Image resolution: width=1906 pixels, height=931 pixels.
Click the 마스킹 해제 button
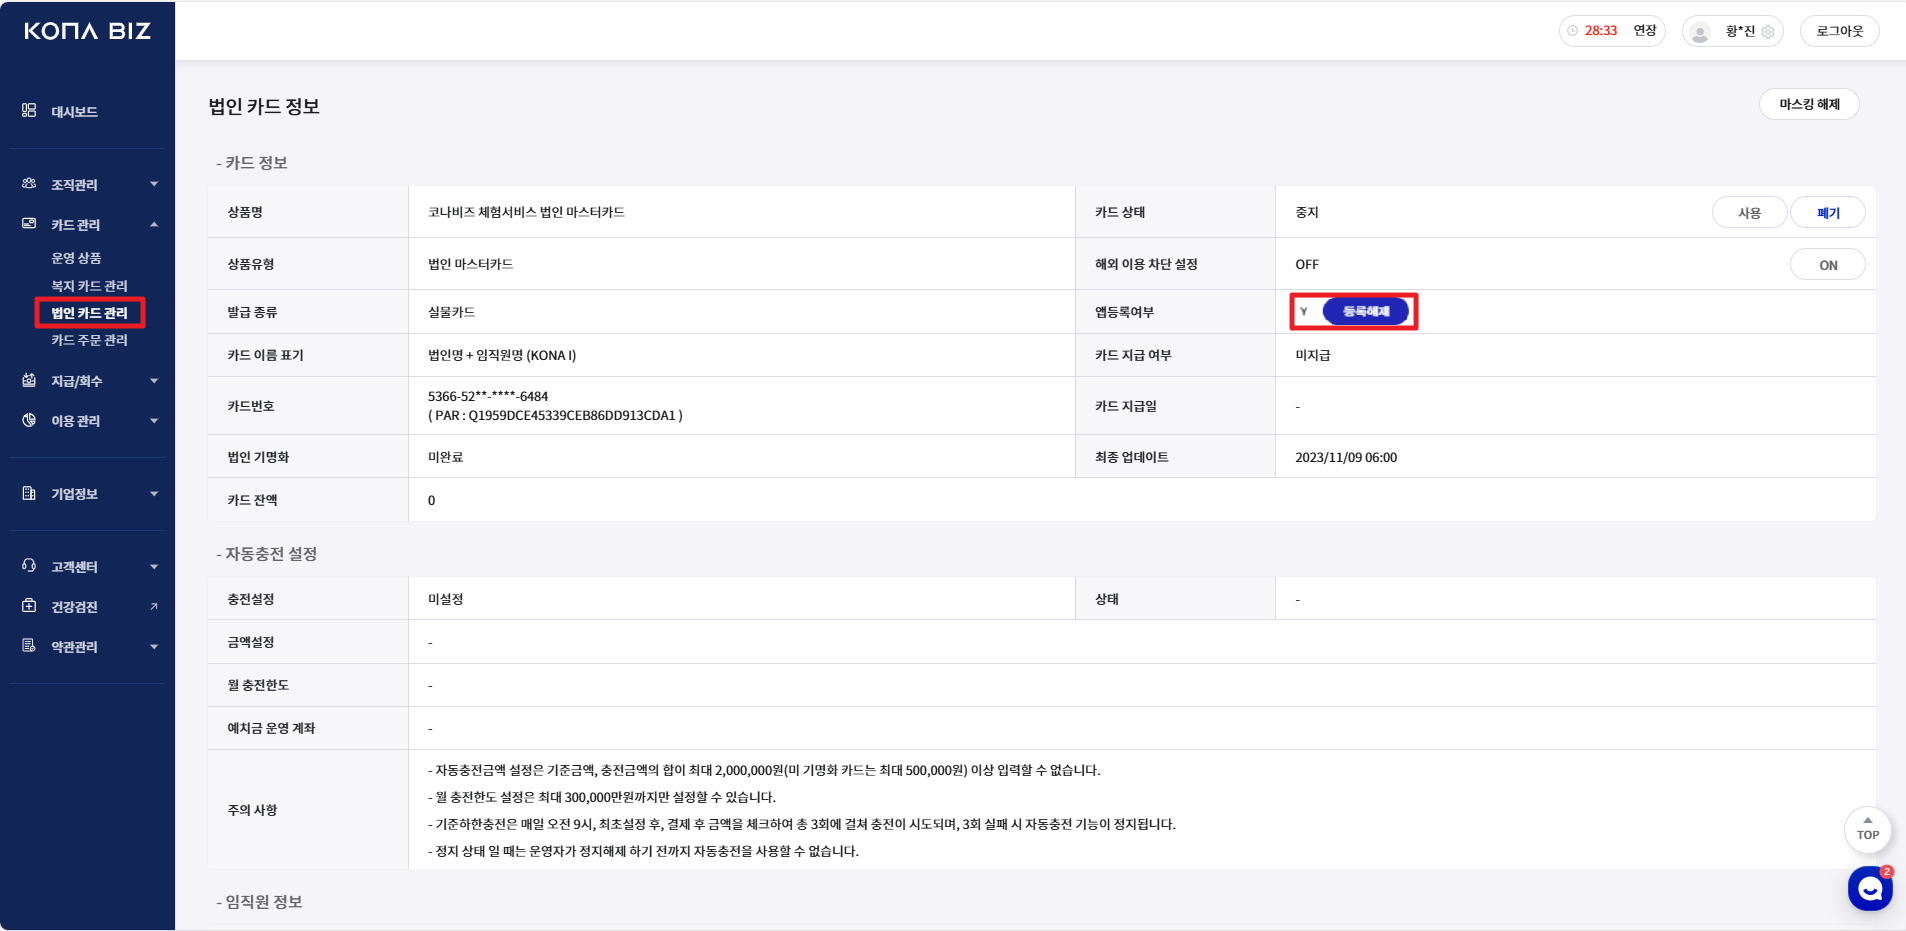pyautogui.click(x=1809, y=104)
